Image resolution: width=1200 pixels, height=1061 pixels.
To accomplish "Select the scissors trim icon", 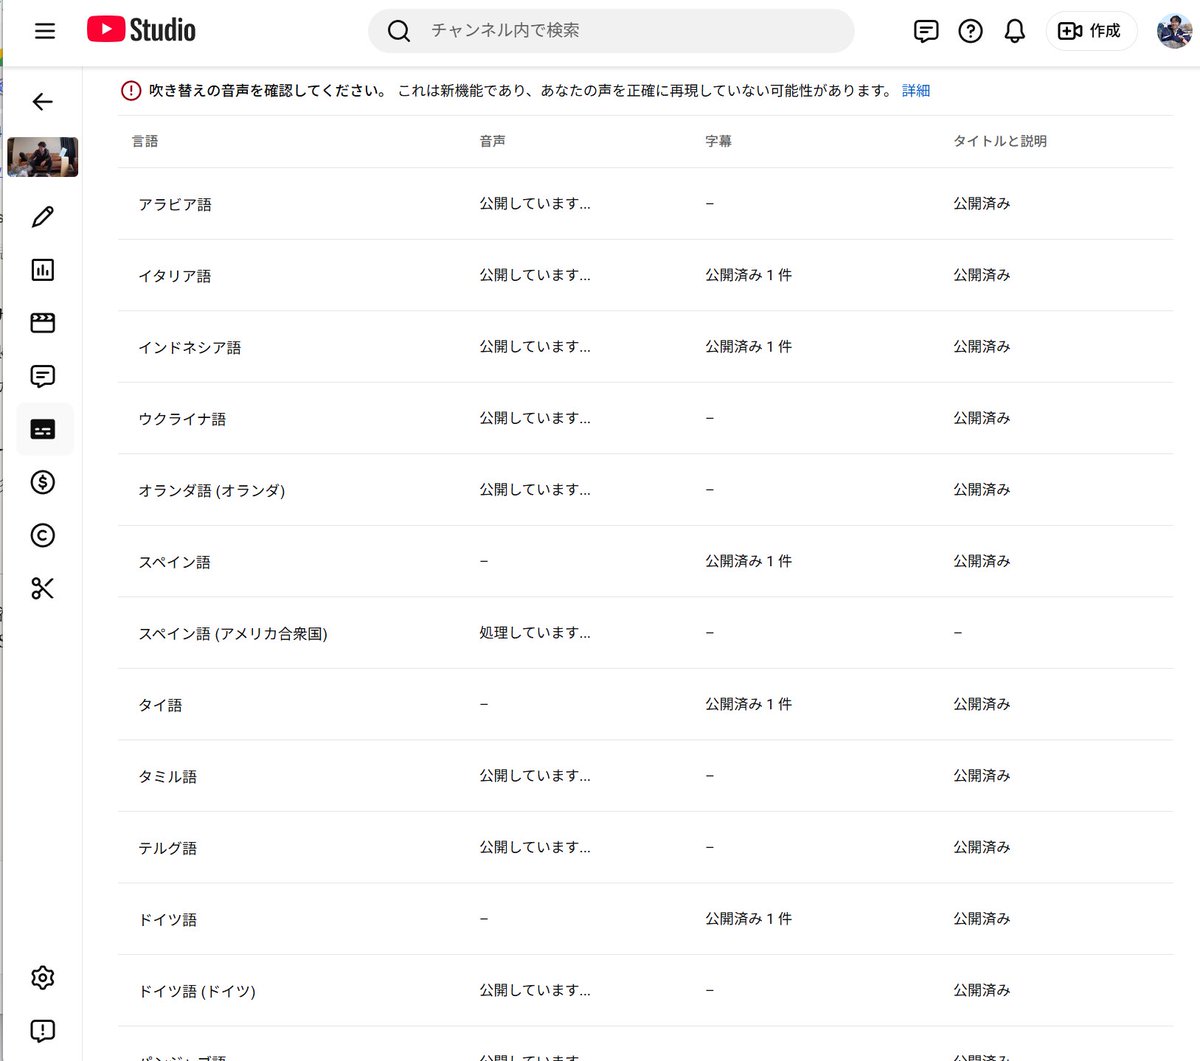I will coord(42,589).
